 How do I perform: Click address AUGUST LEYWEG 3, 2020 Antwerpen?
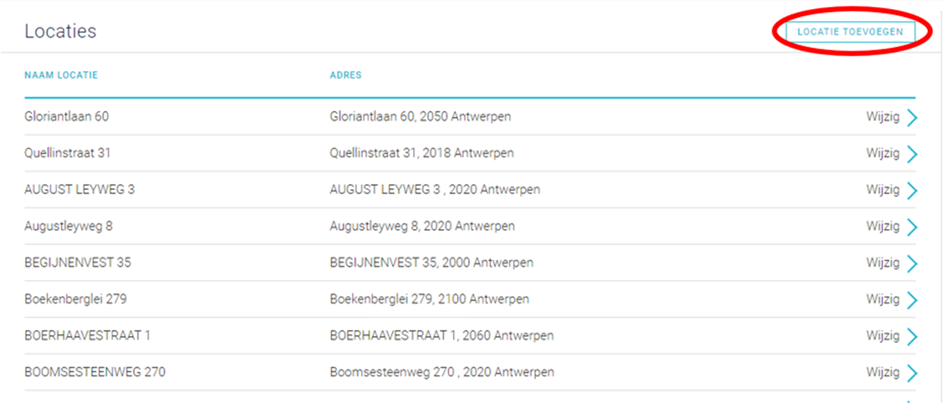tap(435, 190)
